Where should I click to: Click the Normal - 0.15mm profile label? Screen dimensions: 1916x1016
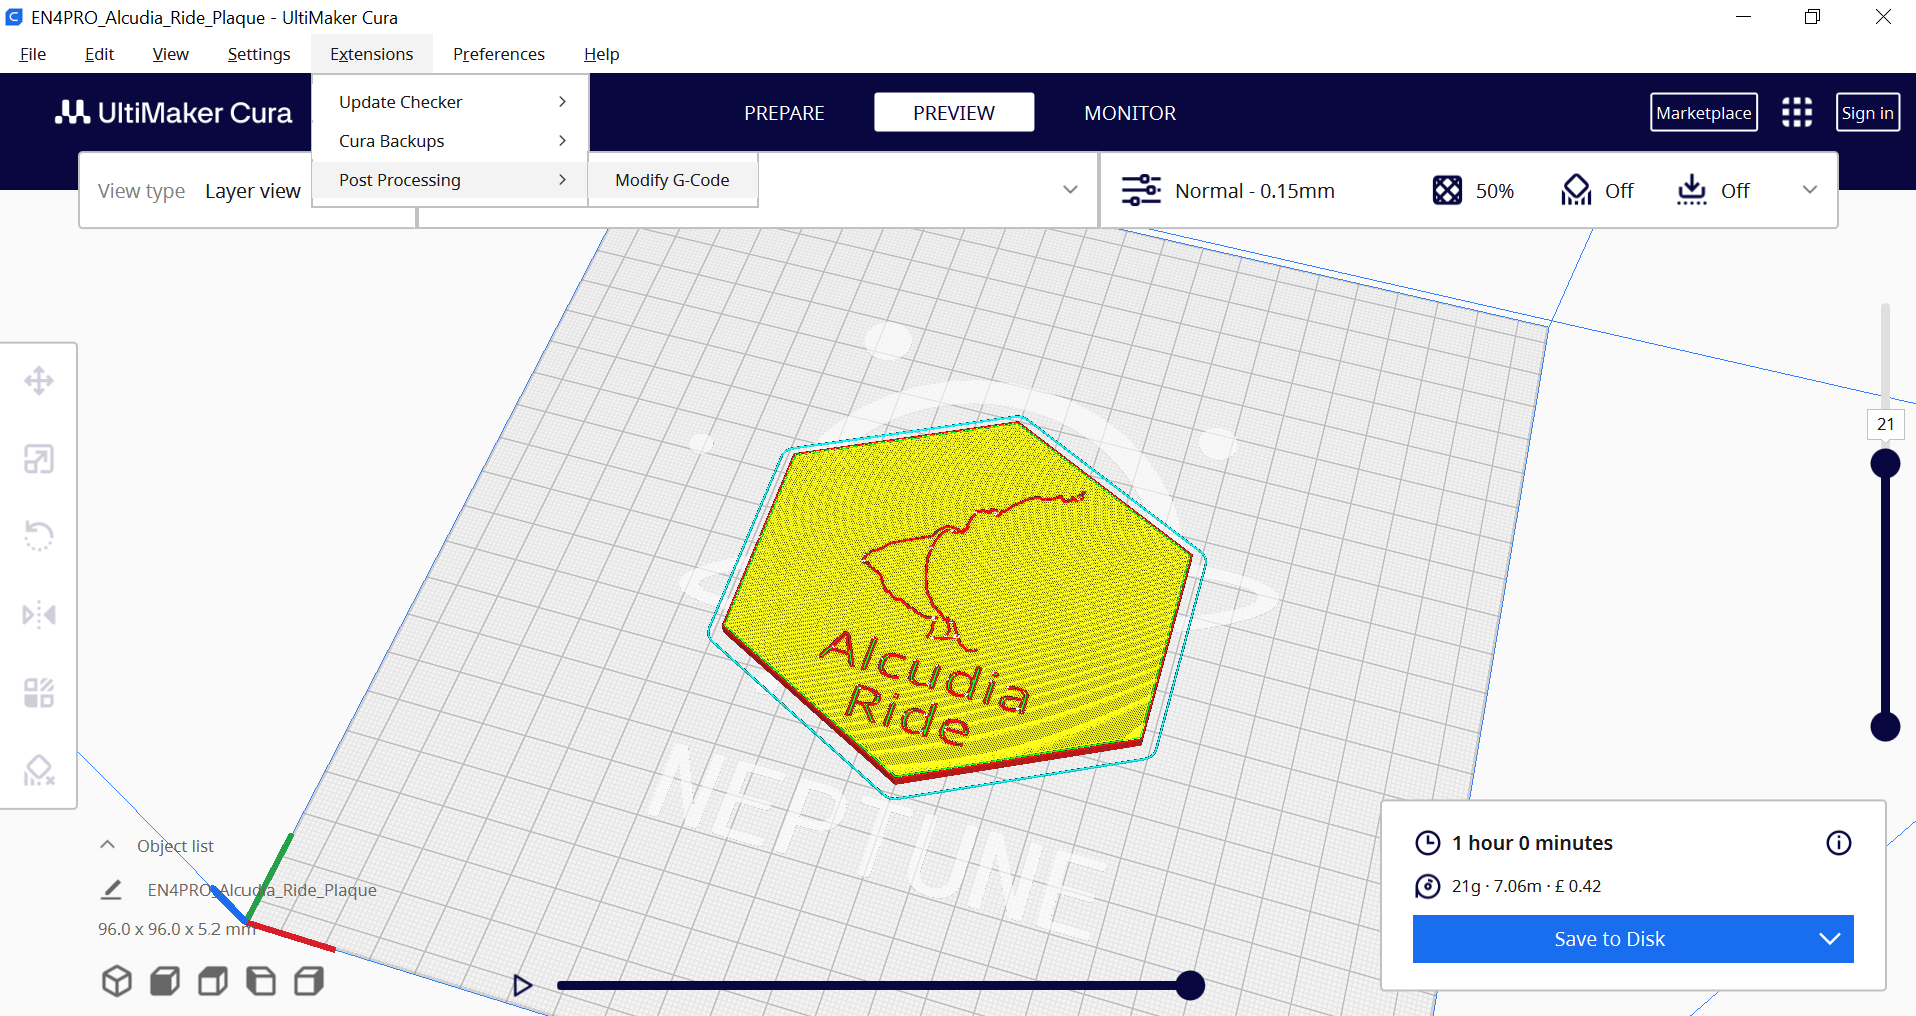(x=1255, y=191)
